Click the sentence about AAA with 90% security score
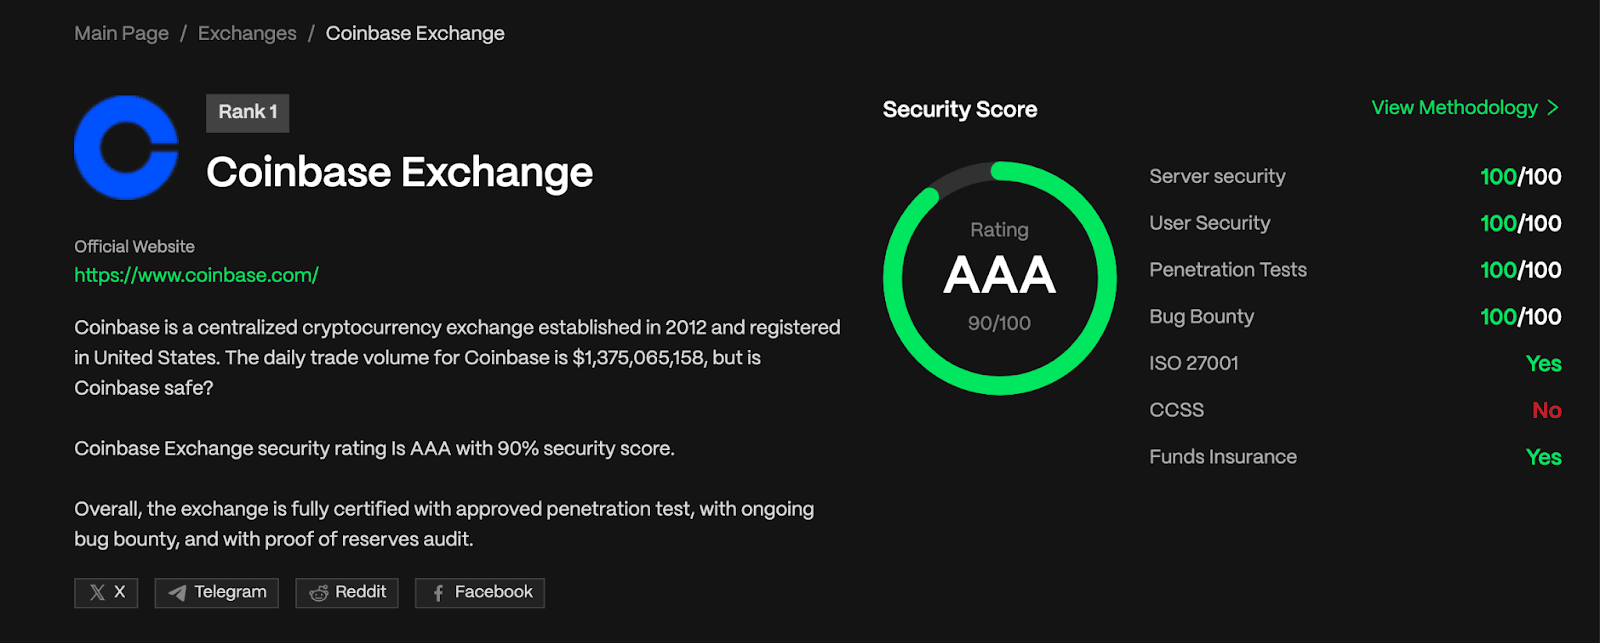Viewport: 1600px width, 643px height. 374,448
